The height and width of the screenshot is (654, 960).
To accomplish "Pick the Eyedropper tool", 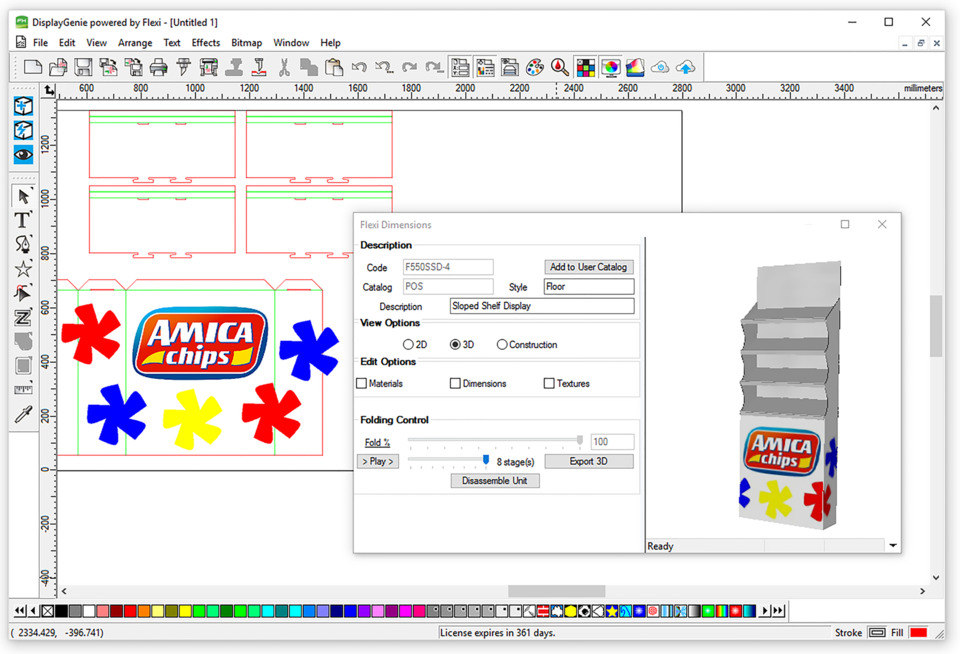I will pyautogui.click(x=23, y=414).
